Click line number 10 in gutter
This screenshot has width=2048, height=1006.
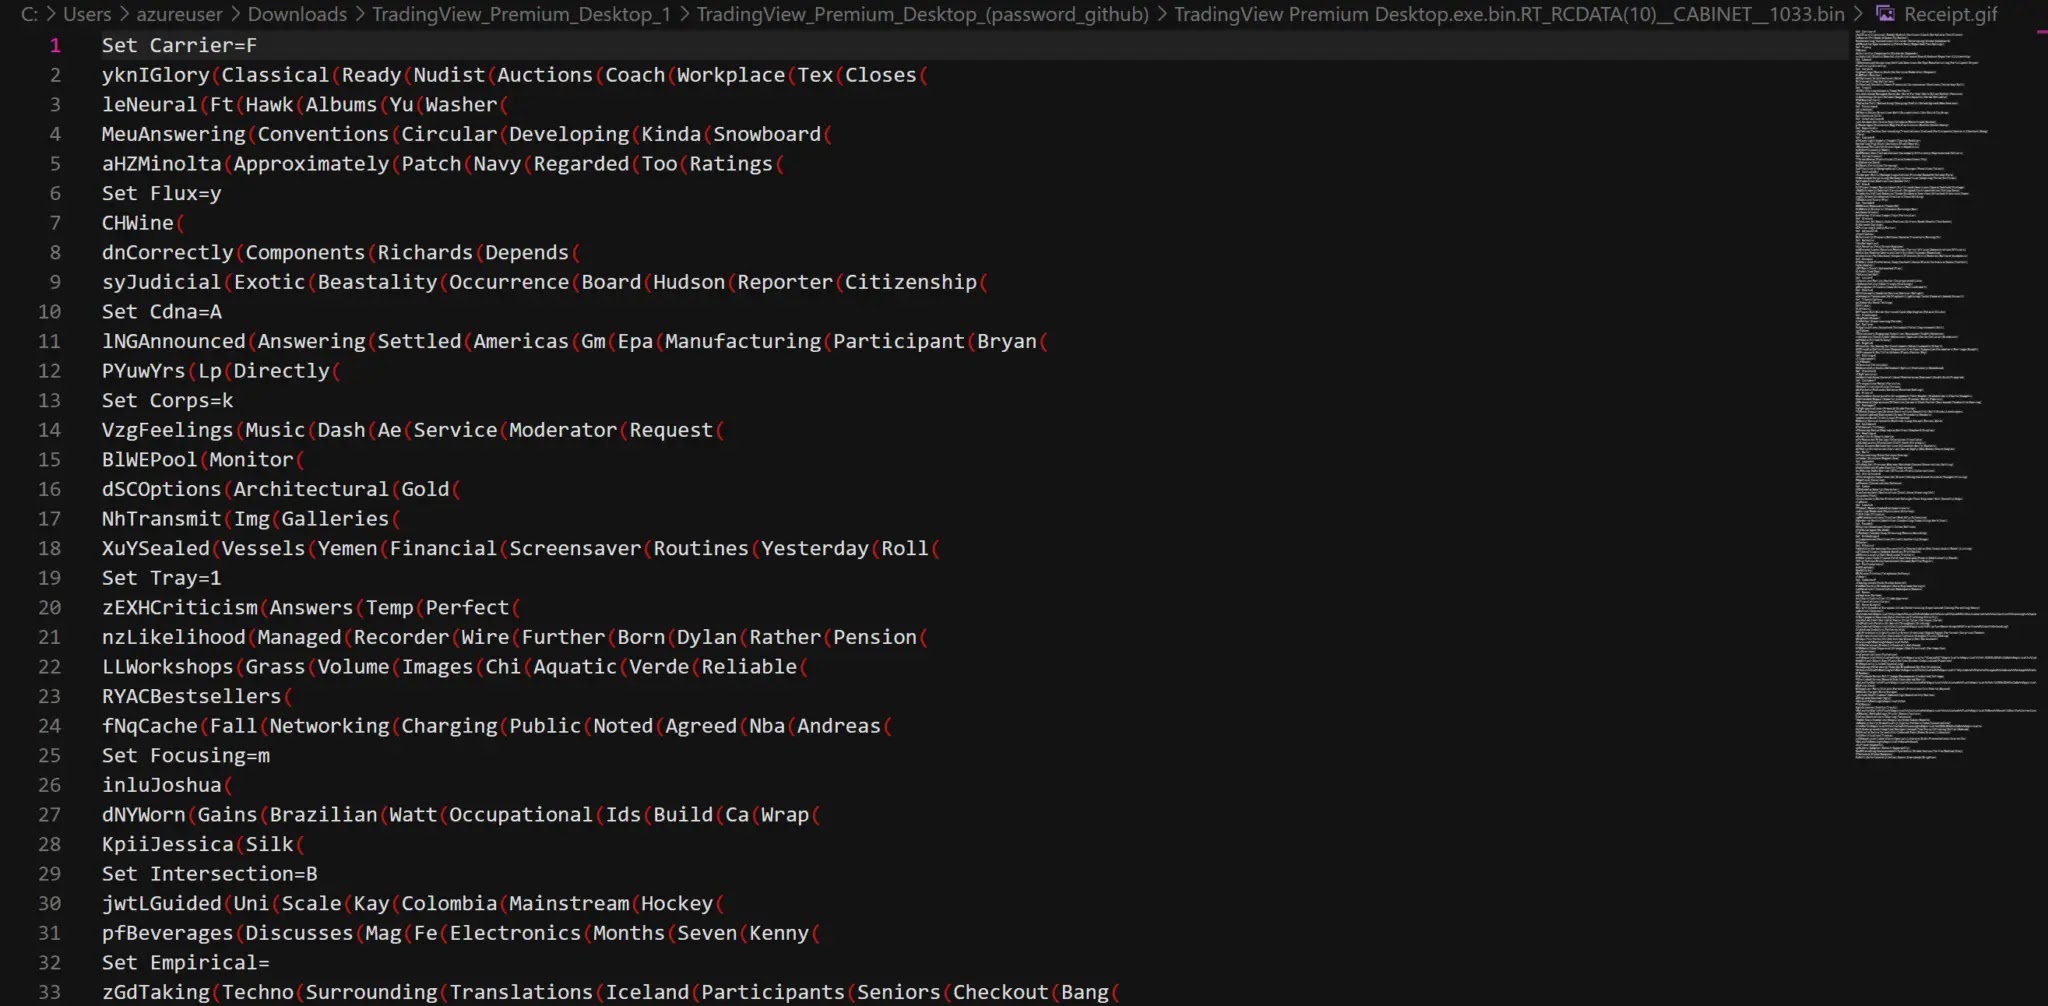coord(50,312)
